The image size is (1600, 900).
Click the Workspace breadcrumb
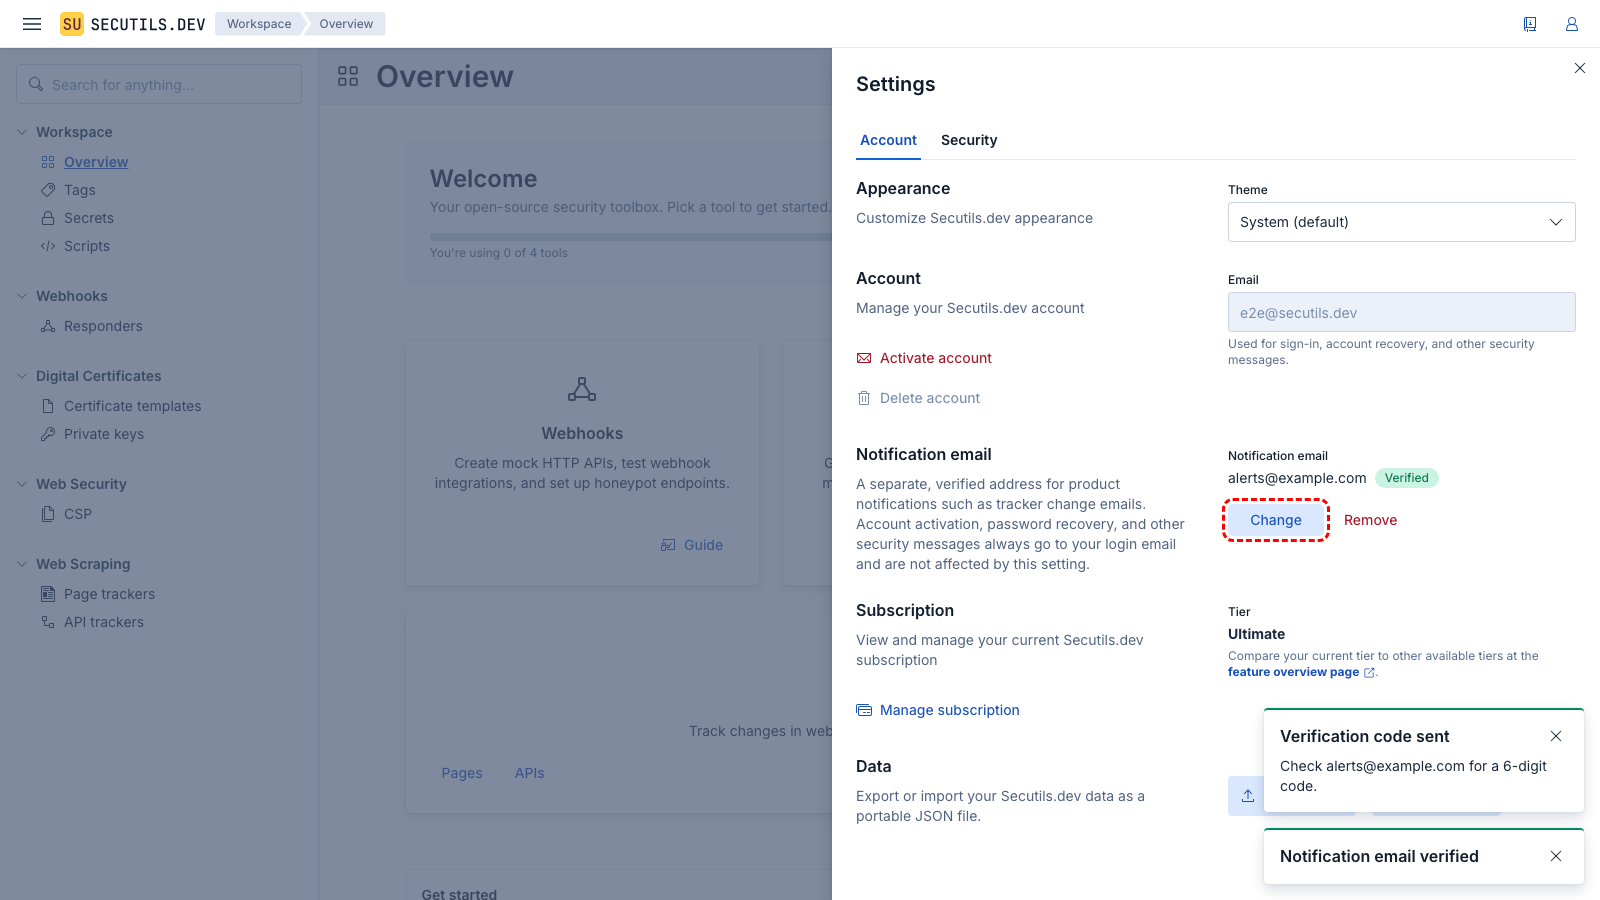tap(259, 24)
